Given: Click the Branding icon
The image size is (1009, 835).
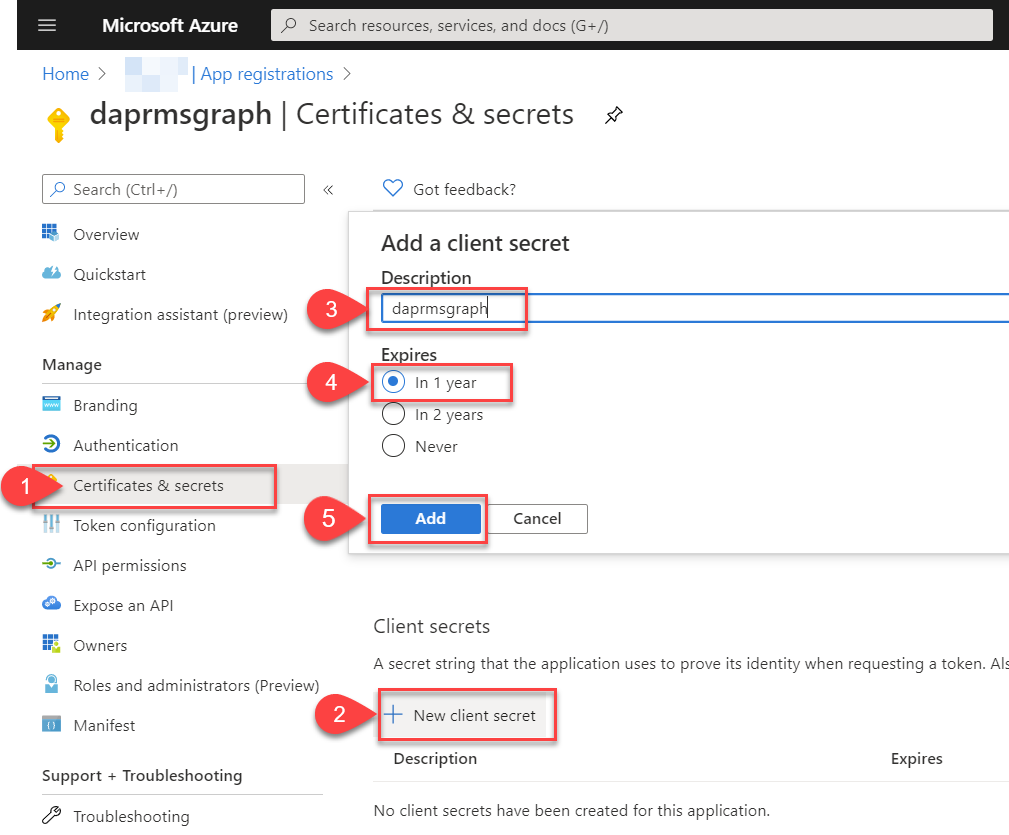Looking at the screenshot, I should pos(51,405).
